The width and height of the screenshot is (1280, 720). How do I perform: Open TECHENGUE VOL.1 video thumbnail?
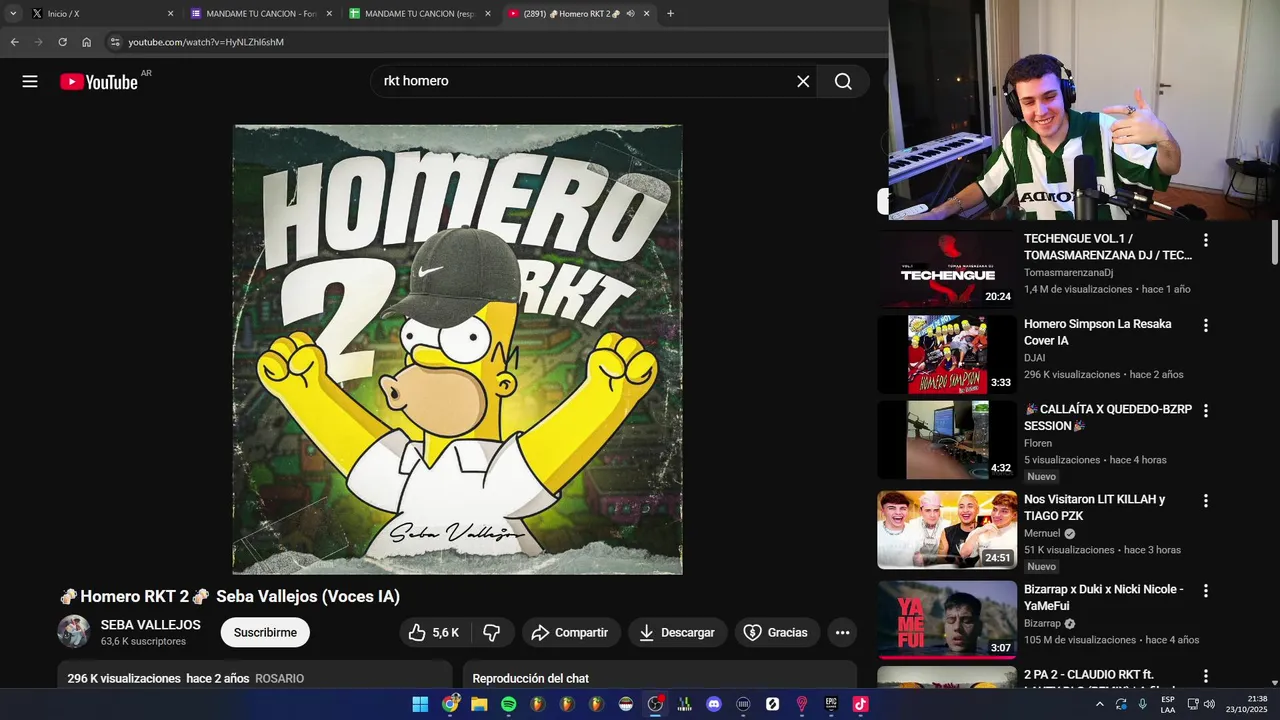pyautogui.click(x=947, y=270)
